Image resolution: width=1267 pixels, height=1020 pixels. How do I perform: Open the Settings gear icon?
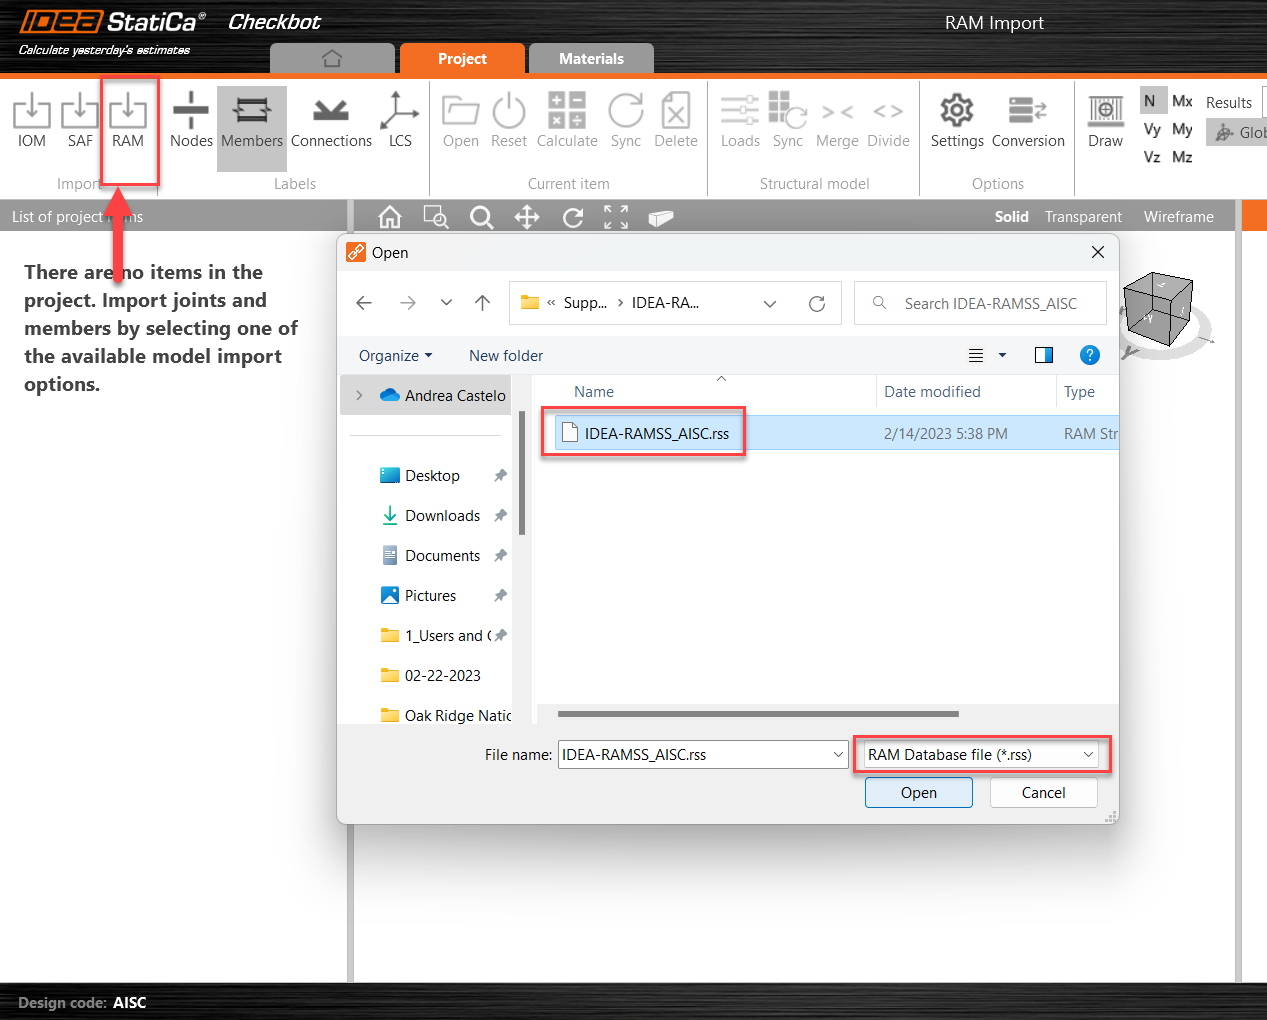pyautogui.click(x=956, y=112)
